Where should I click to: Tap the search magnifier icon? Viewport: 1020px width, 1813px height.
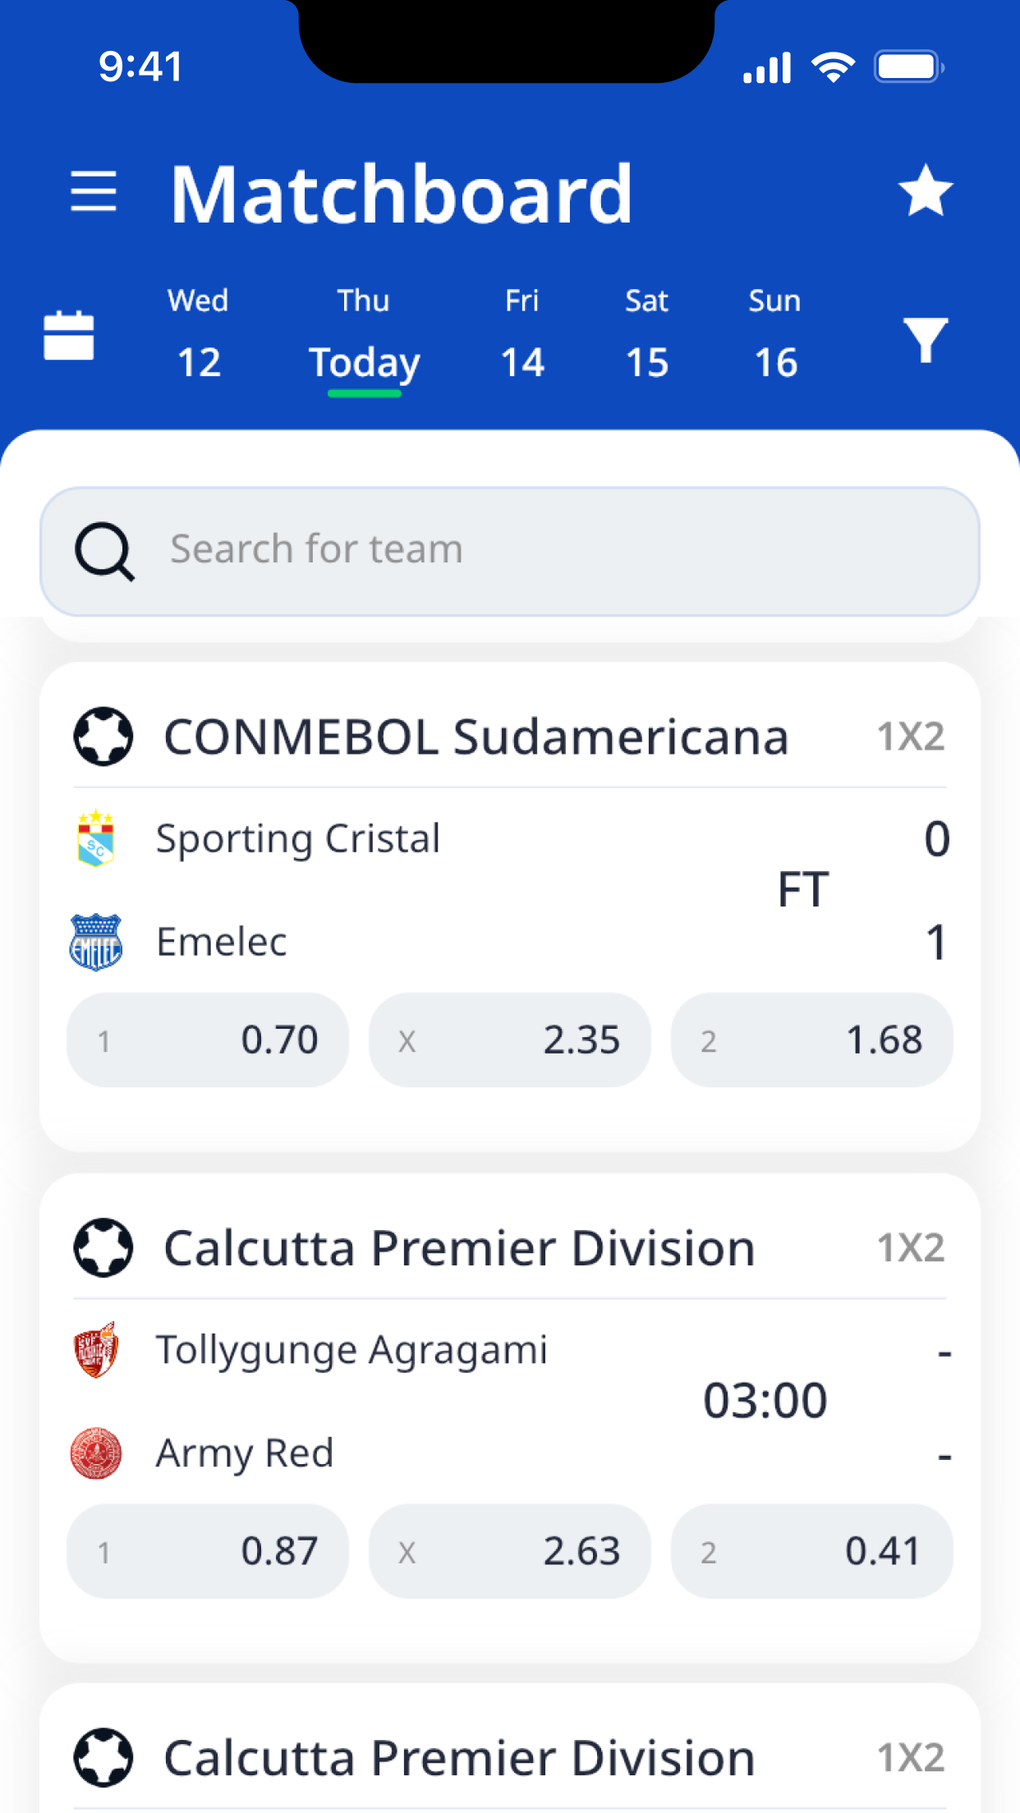[x=104, y=551]
